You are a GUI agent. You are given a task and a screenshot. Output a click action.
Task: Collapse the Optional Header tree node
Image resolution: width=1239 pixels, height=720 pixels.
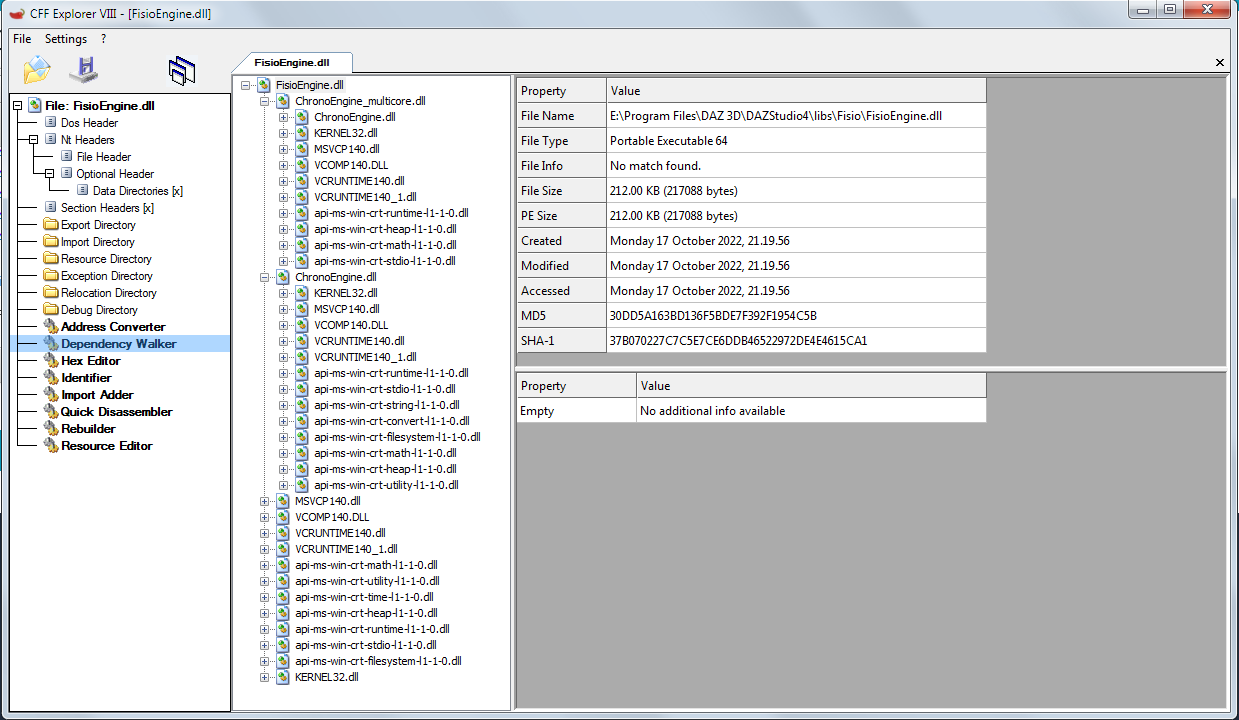50,173
